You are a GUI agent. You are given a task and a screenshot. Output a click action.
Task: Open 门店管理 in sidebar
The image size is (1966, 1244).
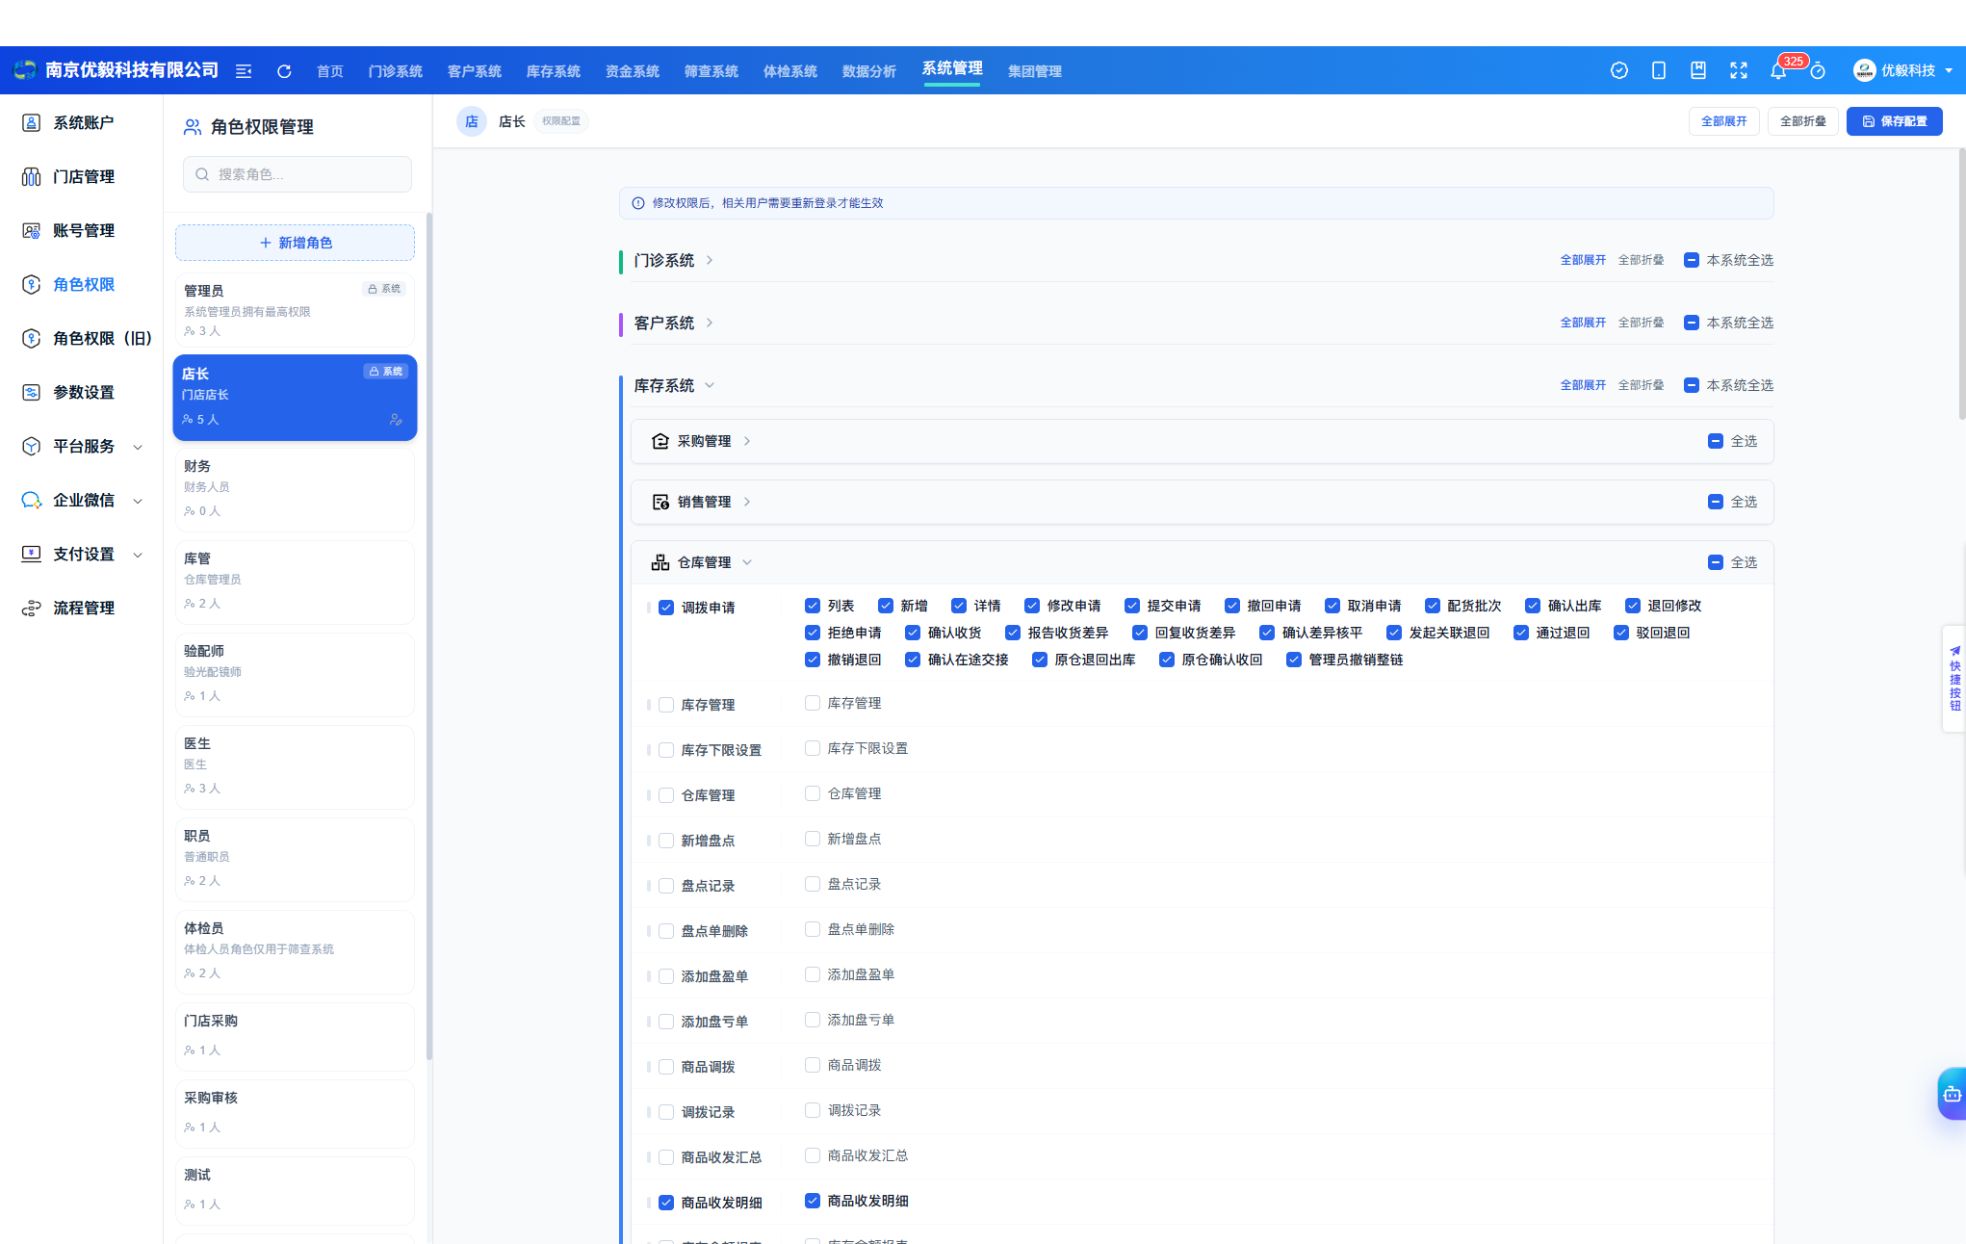pos(83,176)
